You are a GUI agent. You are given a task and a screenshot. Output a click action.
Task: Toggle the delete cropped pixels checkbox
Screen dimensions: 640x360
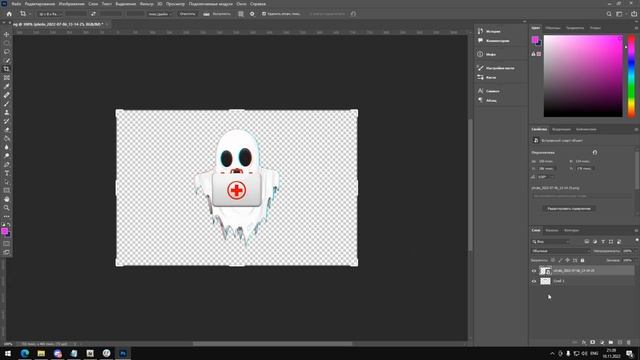[264, 14]
